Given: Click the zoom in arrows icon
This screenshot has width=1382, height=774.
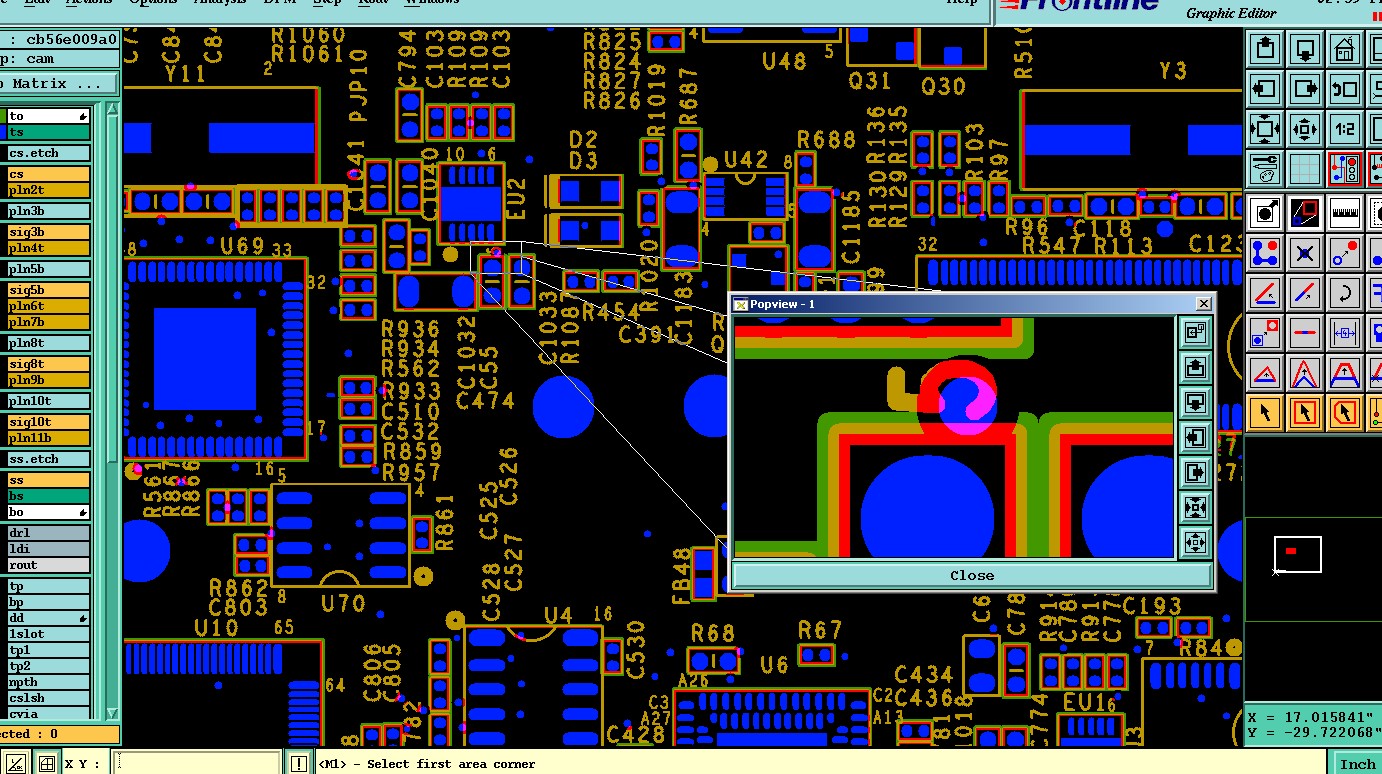Looking at the screenshot, I should tap(1265, 128).
